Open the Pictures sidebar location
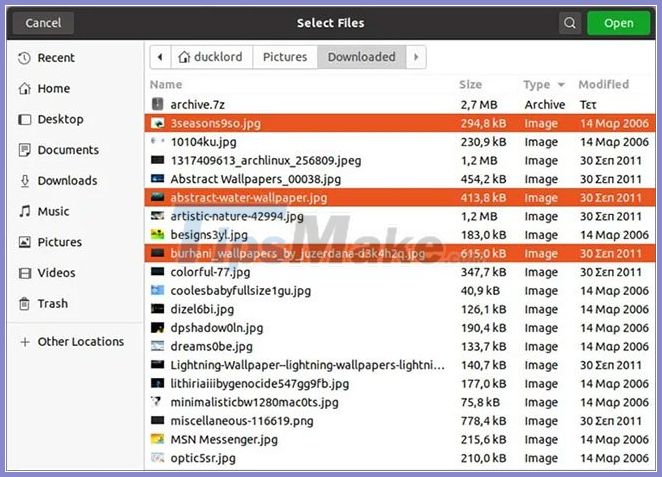The image size is (662, 477). pyautogui.click(x=75, y=242)
